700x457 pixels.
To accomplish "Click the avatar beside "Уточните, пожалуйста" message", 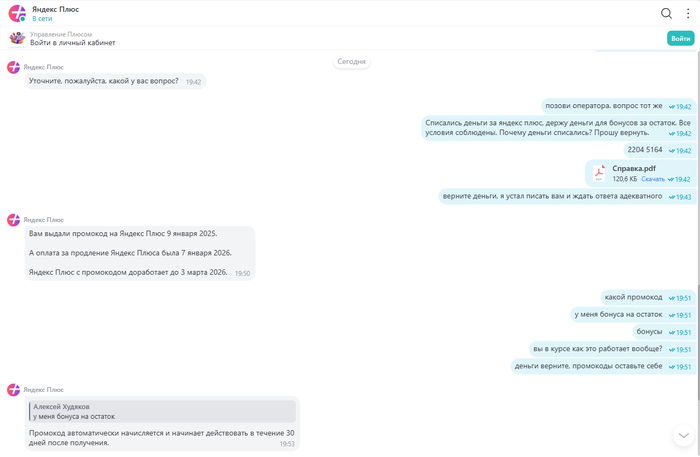I will coord(13,67).
